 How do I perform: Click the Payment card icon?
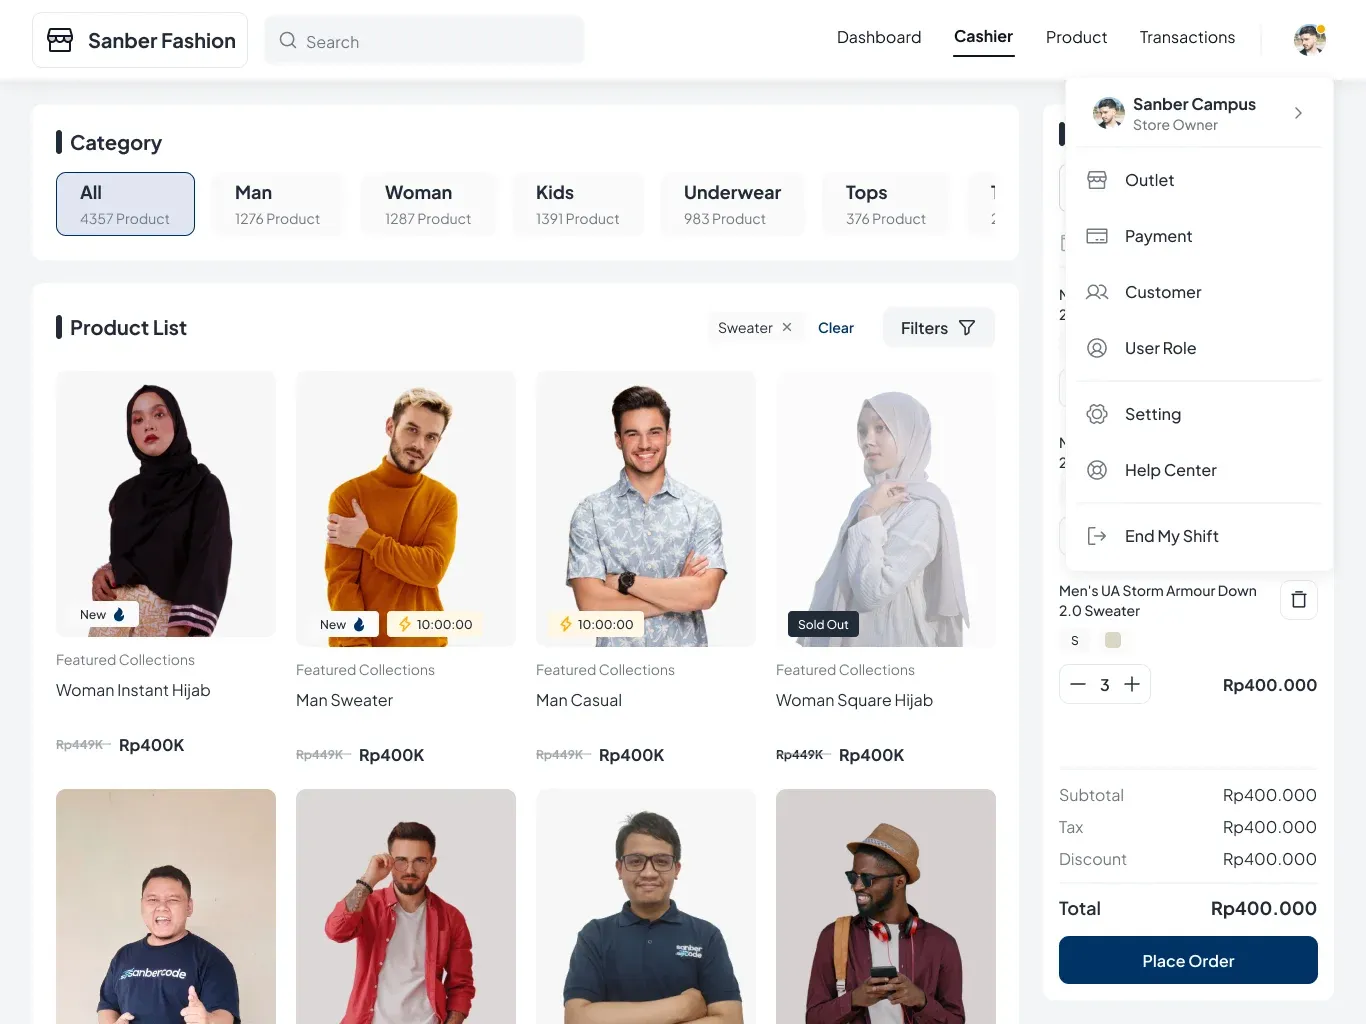pyautogui.click(x=1097, y=236)
